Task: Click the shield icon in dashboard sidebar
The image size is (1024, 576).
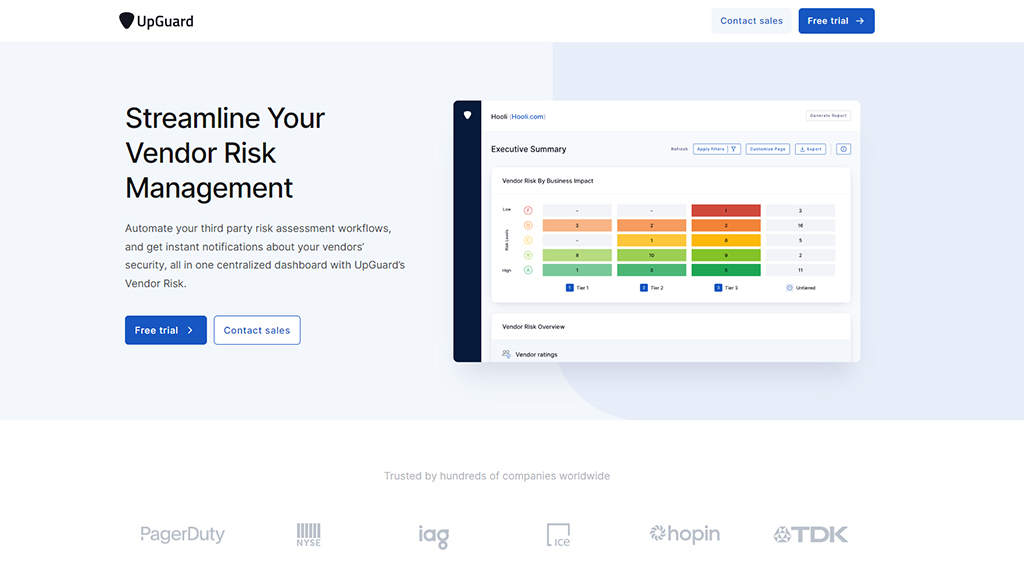Action: 467,115
